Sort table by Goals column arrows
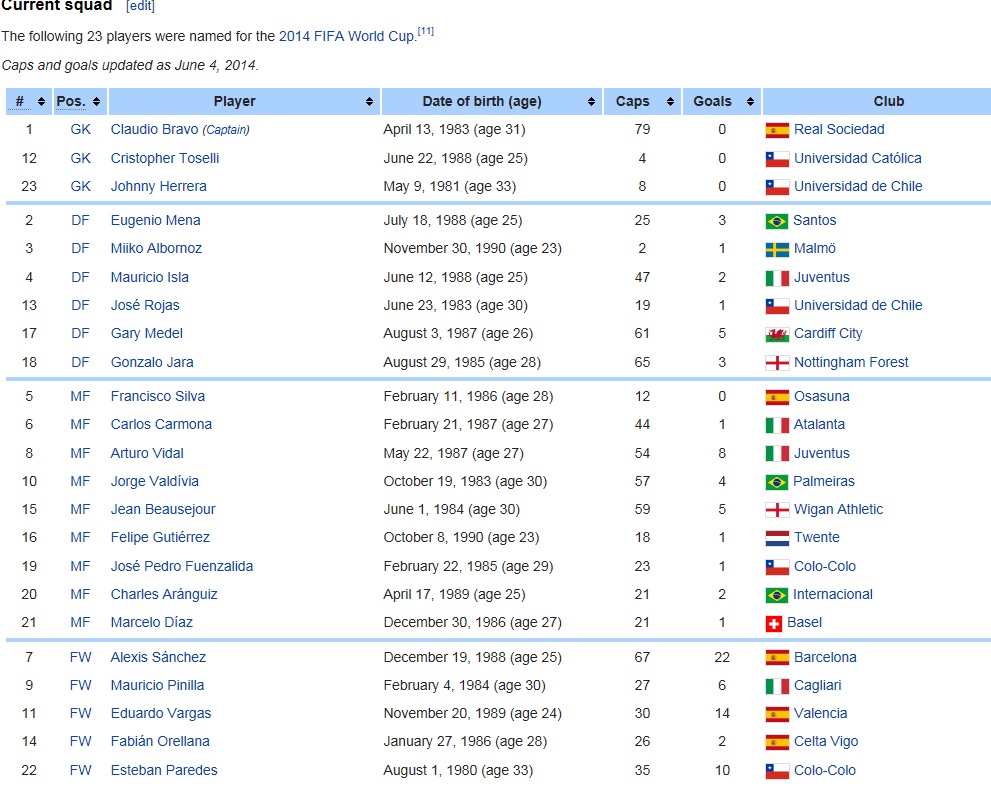The width and height of the screenshot is (991, 788). click(750, 102)
